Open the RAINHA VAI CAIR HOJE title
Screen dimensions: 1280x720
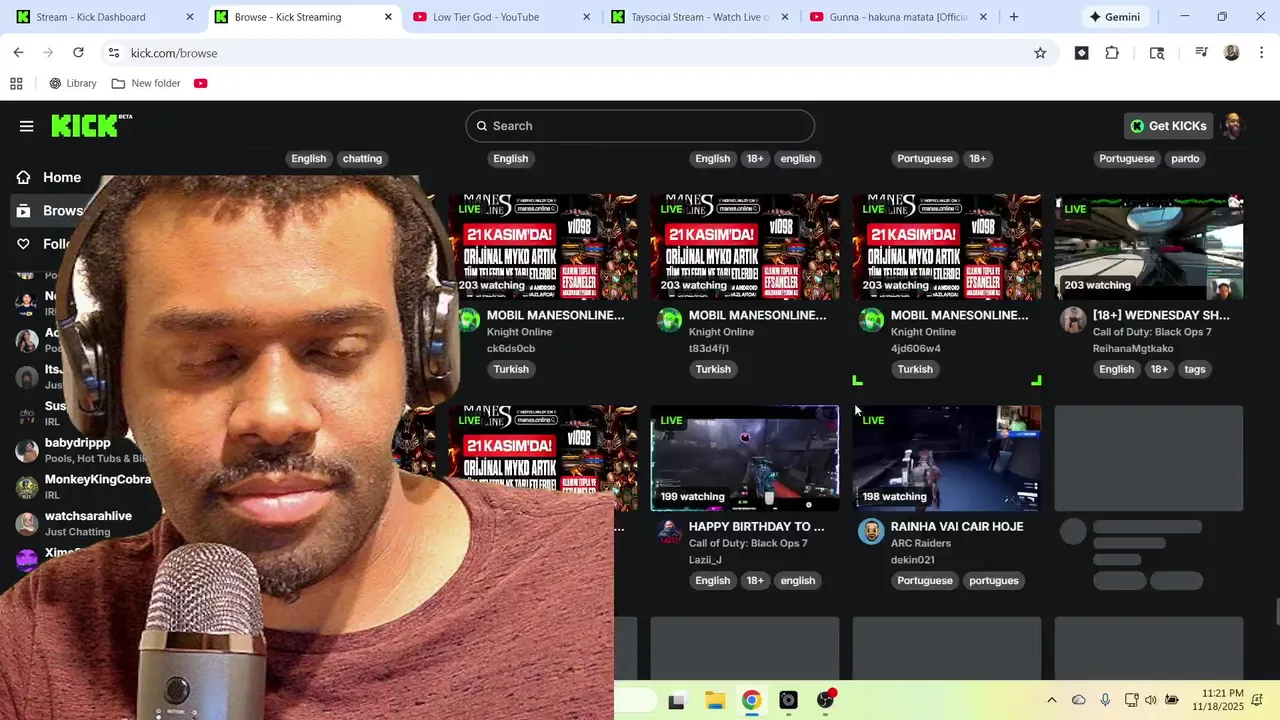pyautogui.click(x=957, y=527)
